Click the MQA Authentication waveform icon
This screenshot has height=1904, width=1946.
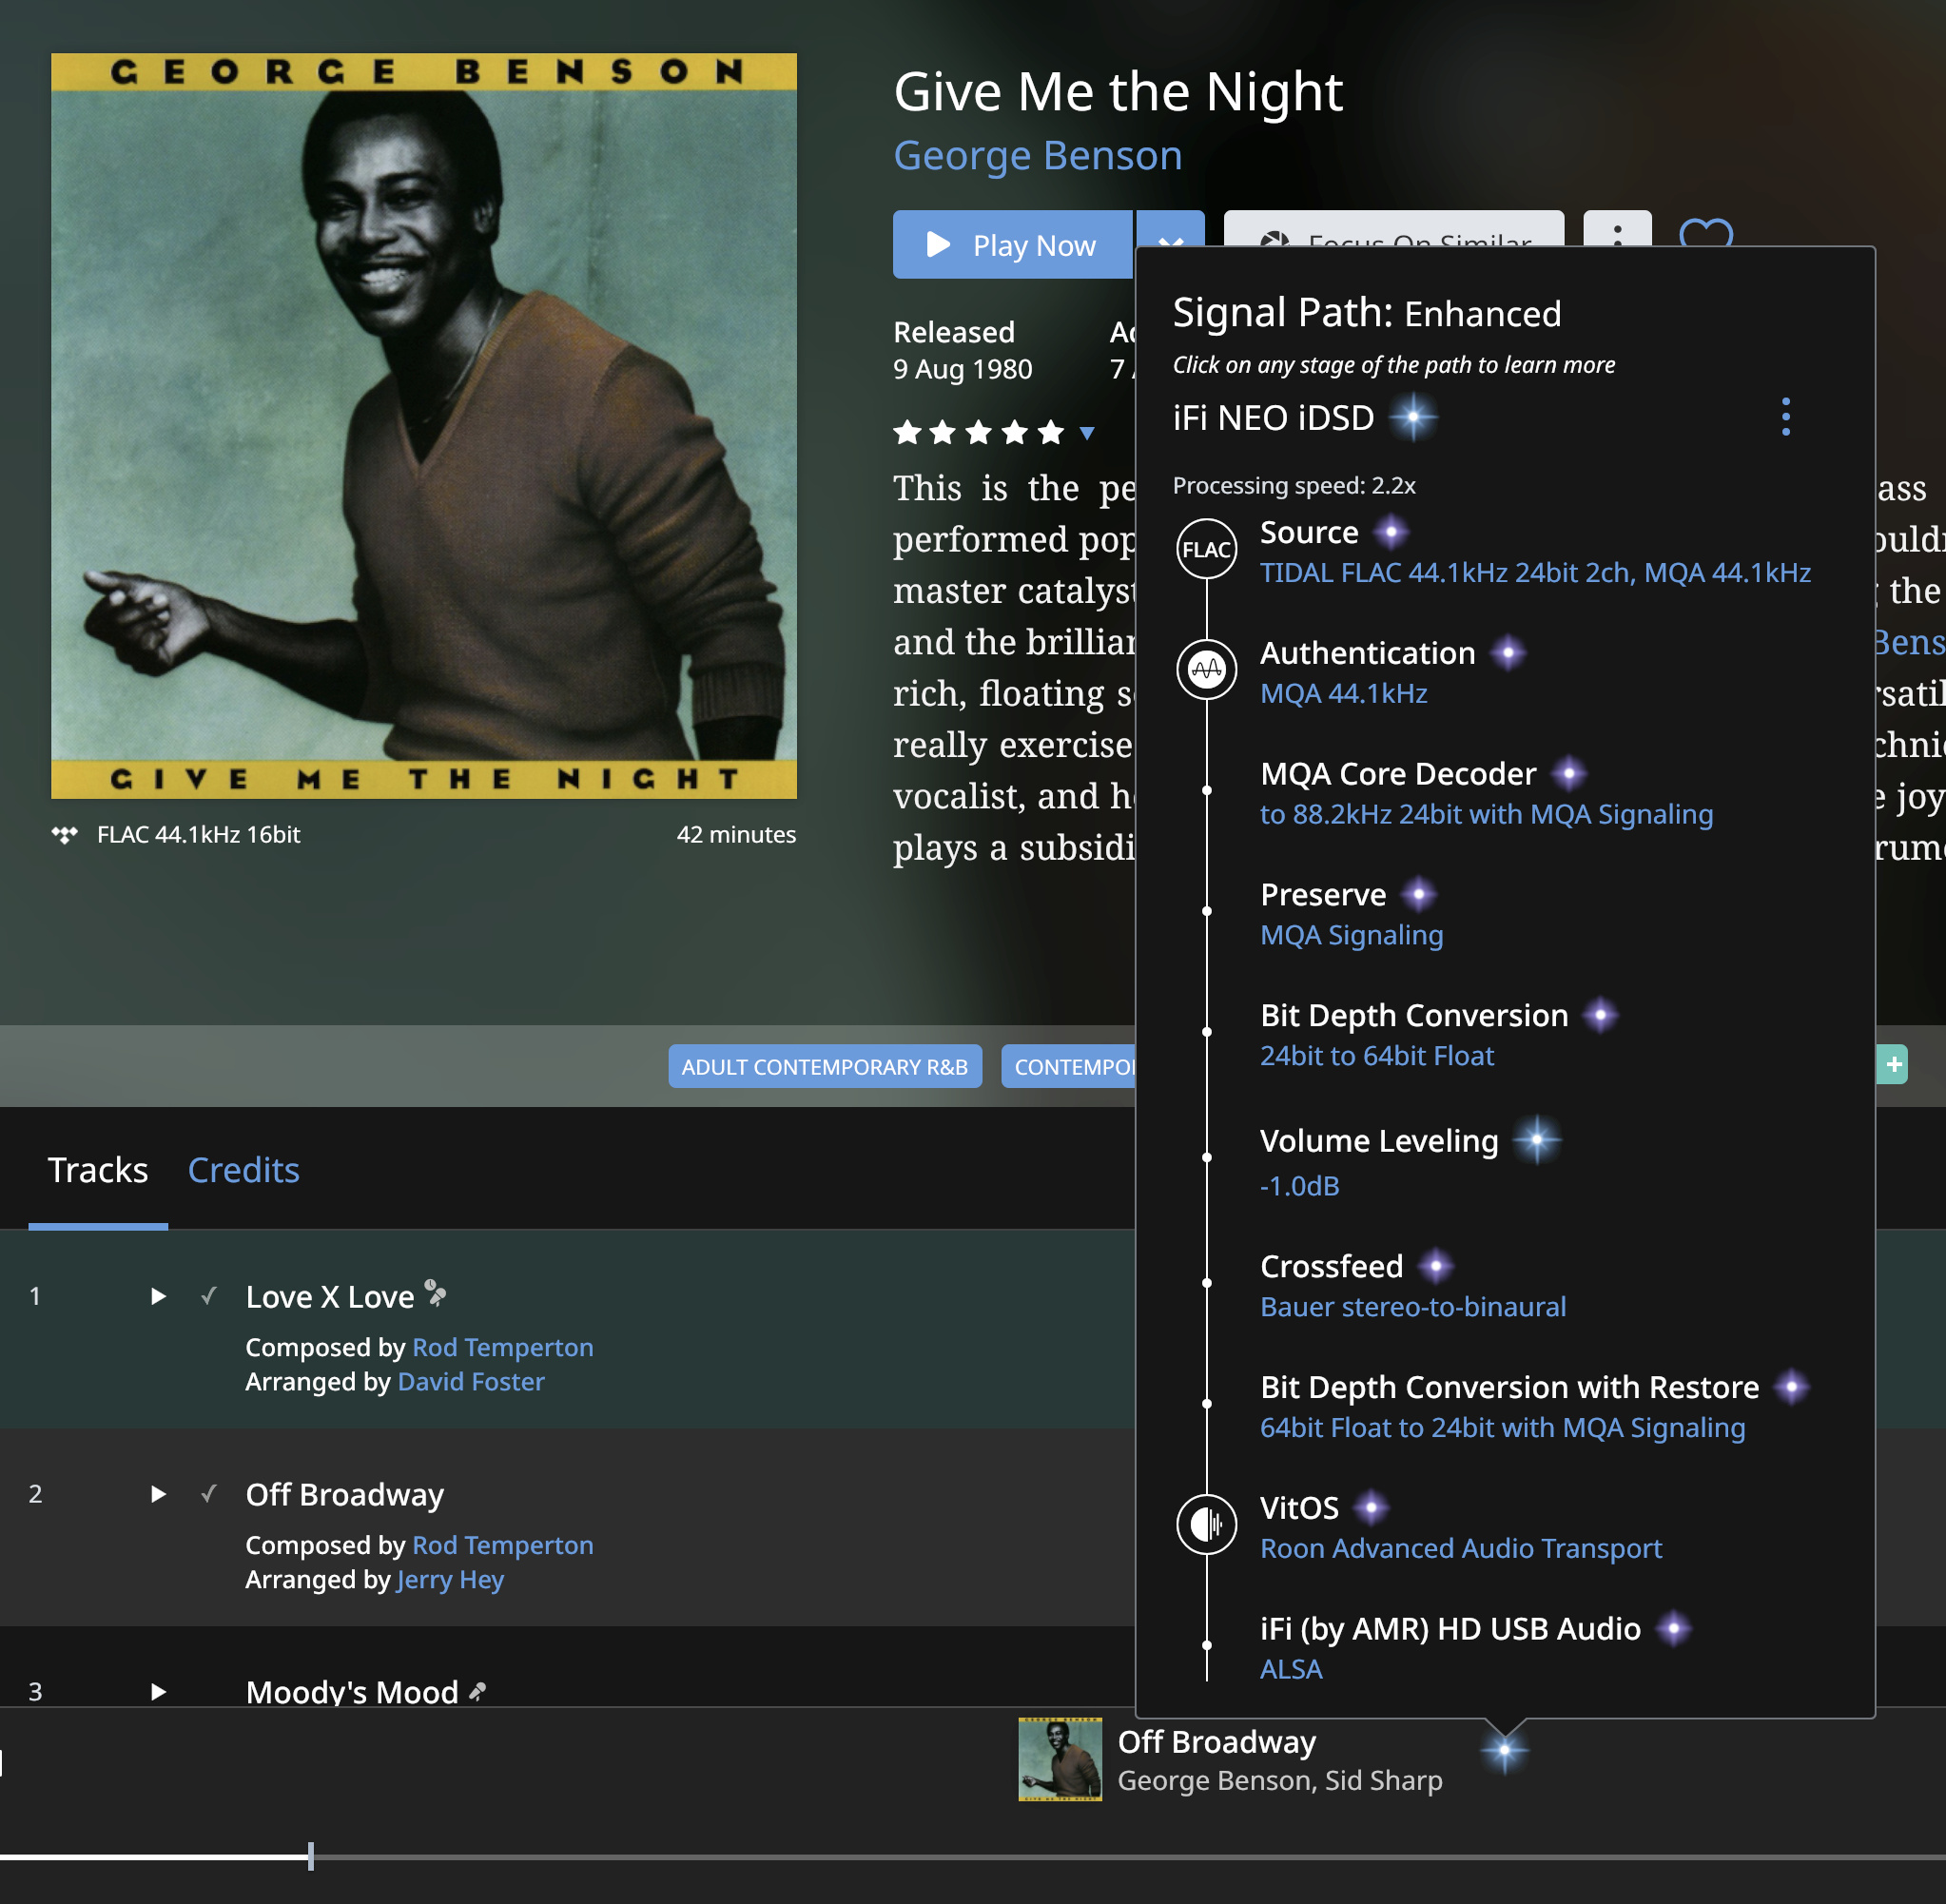click(1206, 670)
